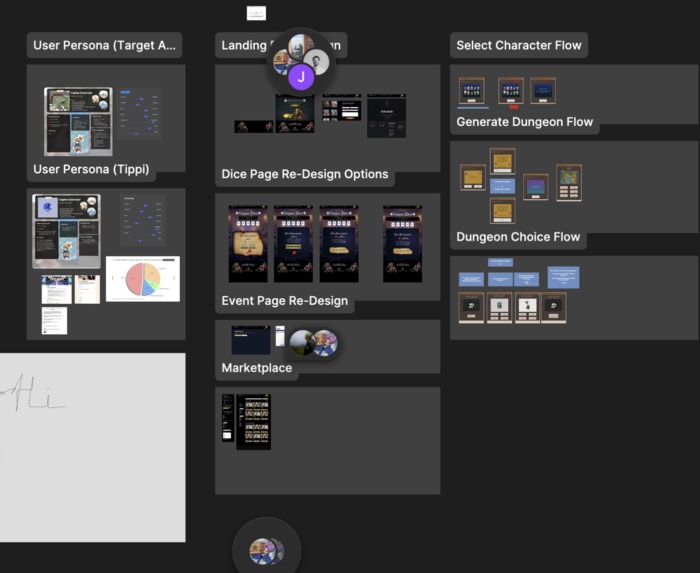The height and width of the screenshot is (573, 700).
Task: Select the rightmost separated Dice Page option
Action: (x=402, y=244)
